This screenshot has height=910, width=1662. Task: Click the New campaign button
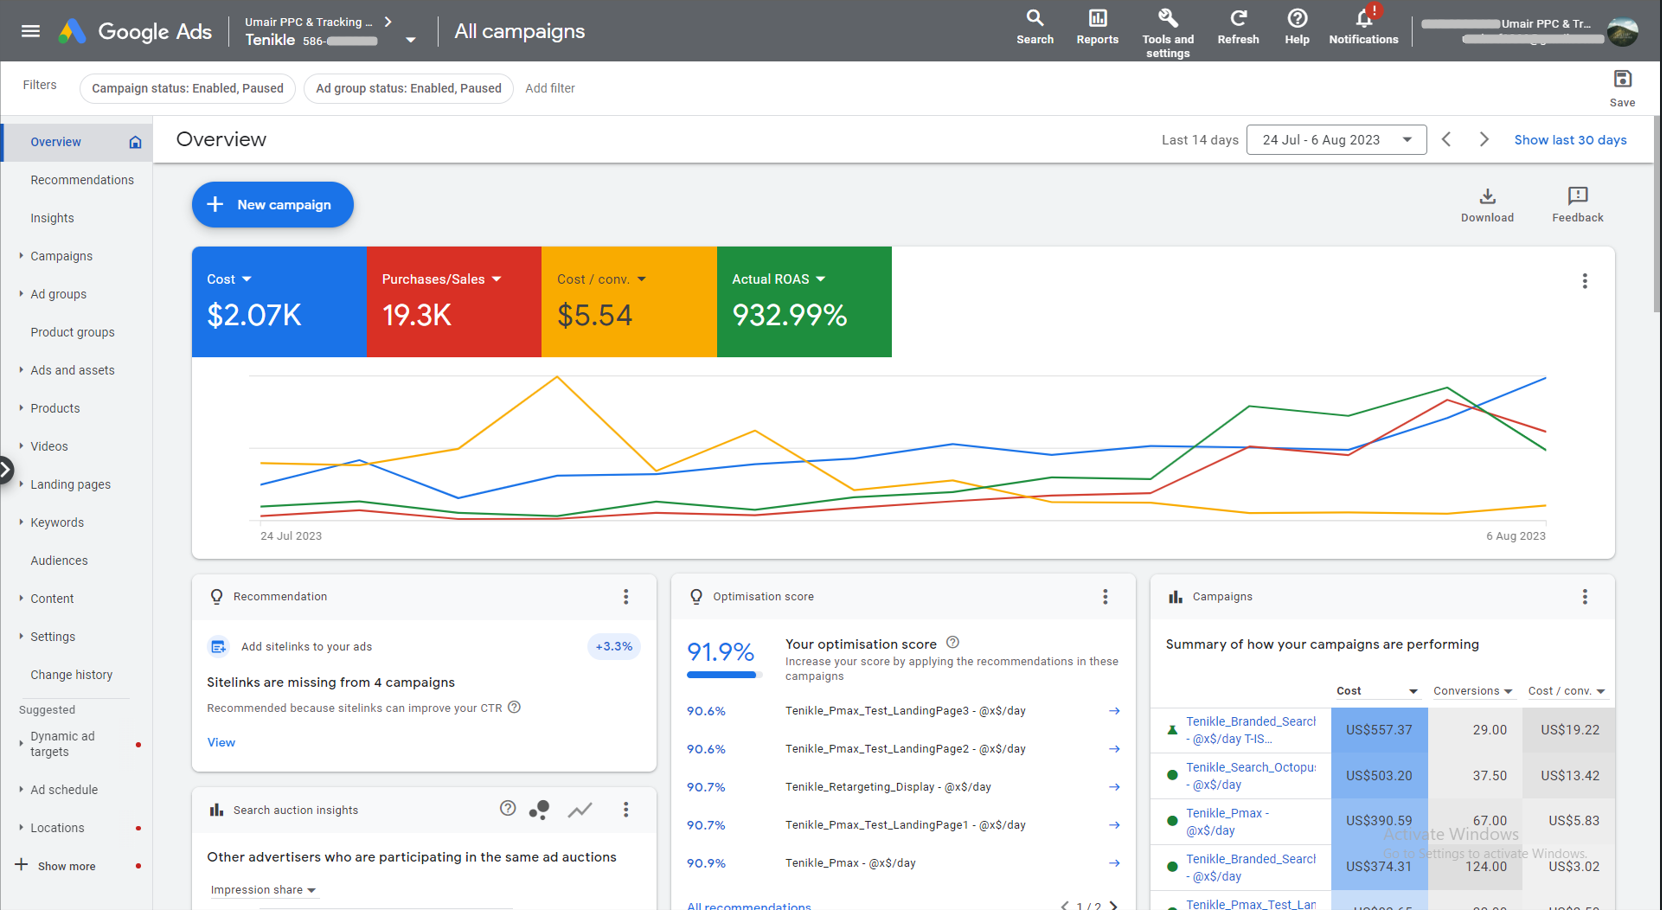coord(272,204)
